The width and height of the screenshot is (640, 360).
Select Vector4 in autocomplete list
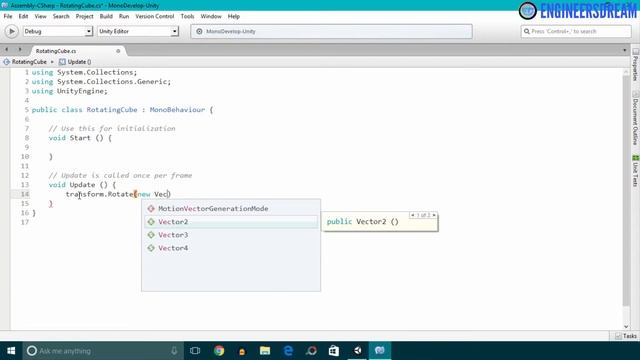tap(231, 248)
